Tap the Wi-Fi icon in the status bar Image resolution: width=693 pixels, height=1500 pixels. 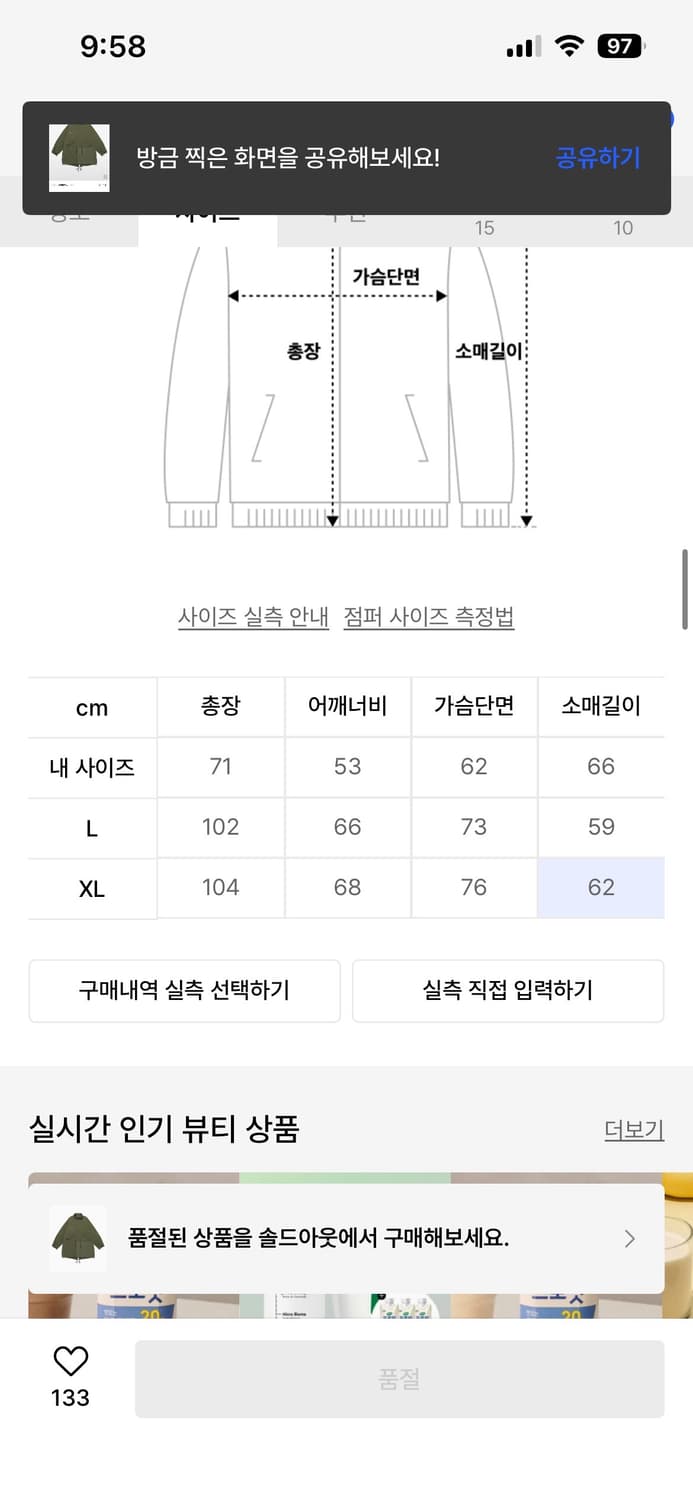click(568, 45)
